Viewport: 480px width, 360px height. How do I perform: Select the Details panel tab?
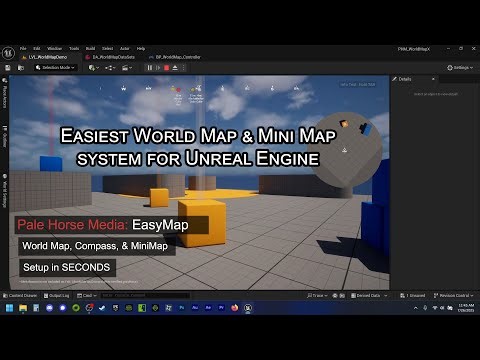[405, 79]
